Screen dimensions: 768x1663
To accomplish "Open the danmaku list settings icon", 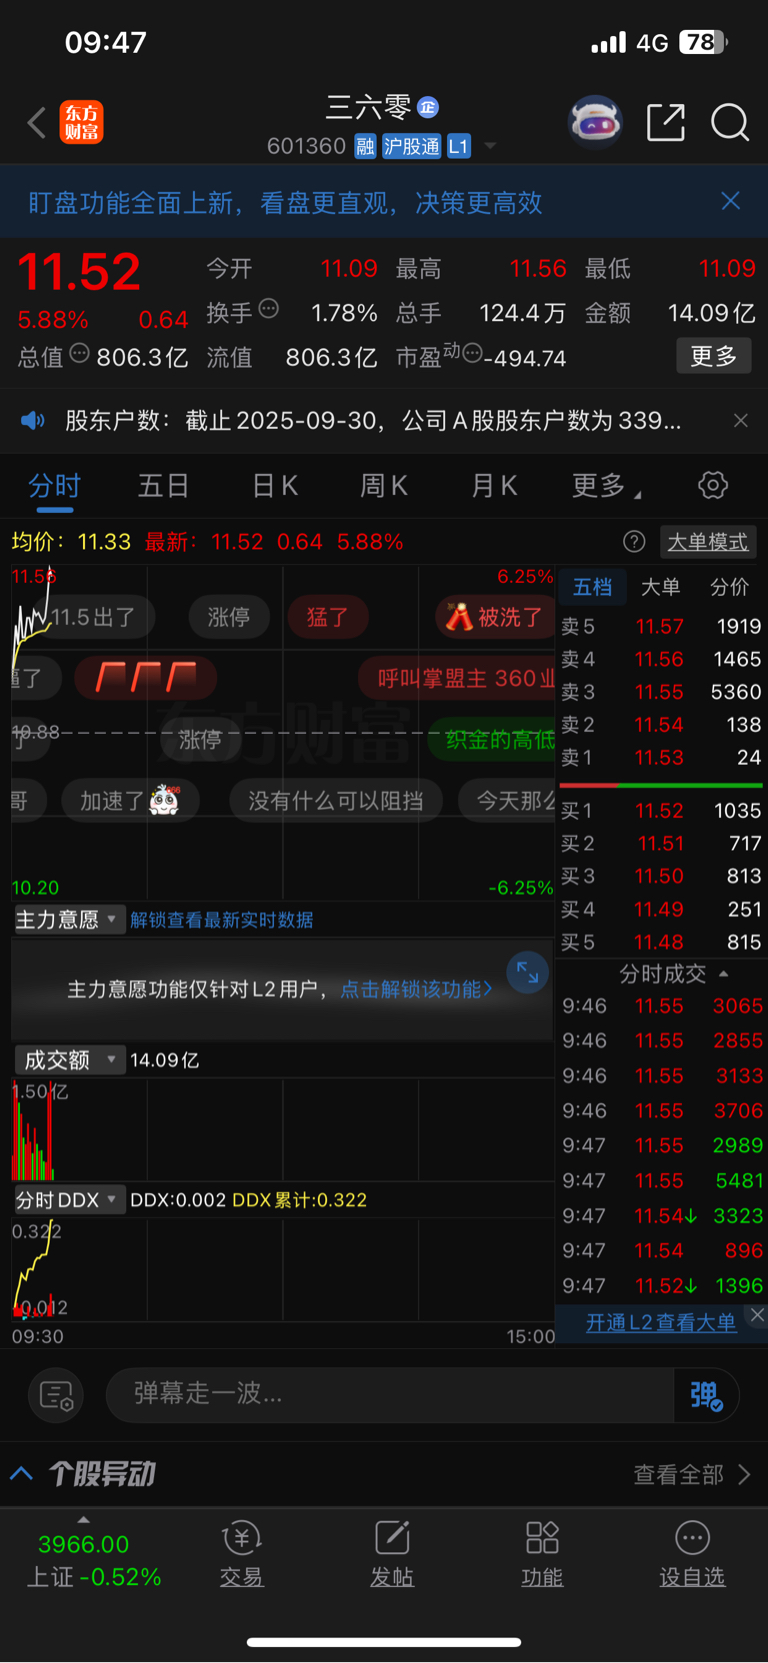I will click(56, 1395).
